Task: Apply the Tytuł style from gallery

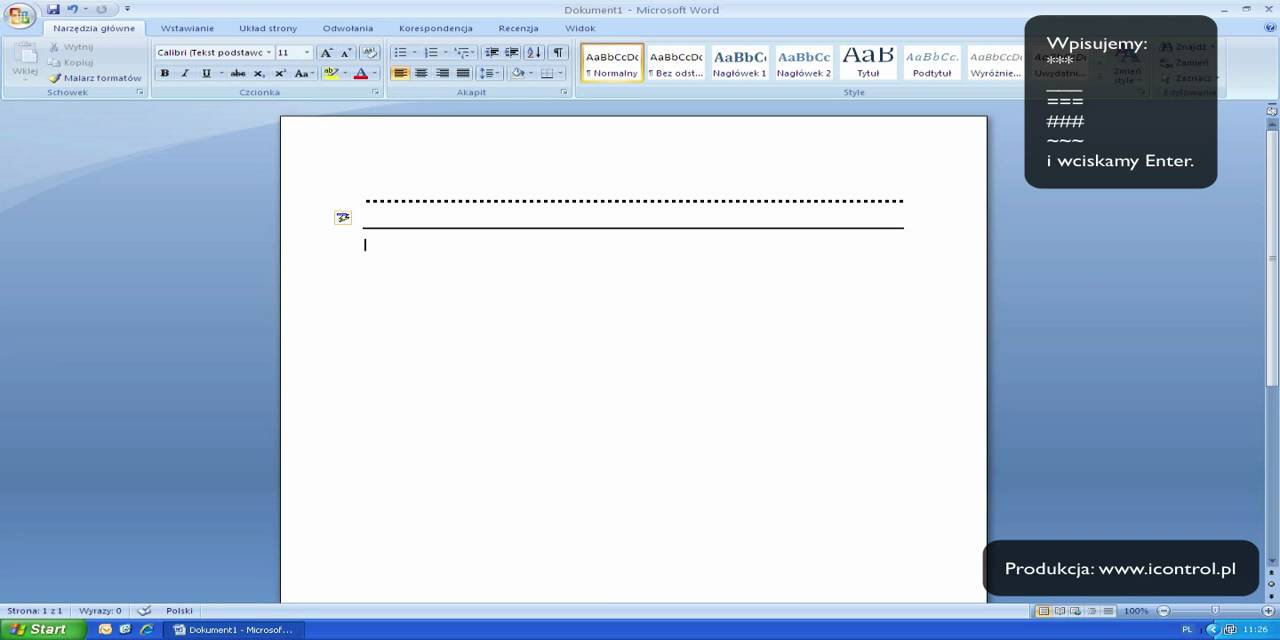Action: point(868,62)
